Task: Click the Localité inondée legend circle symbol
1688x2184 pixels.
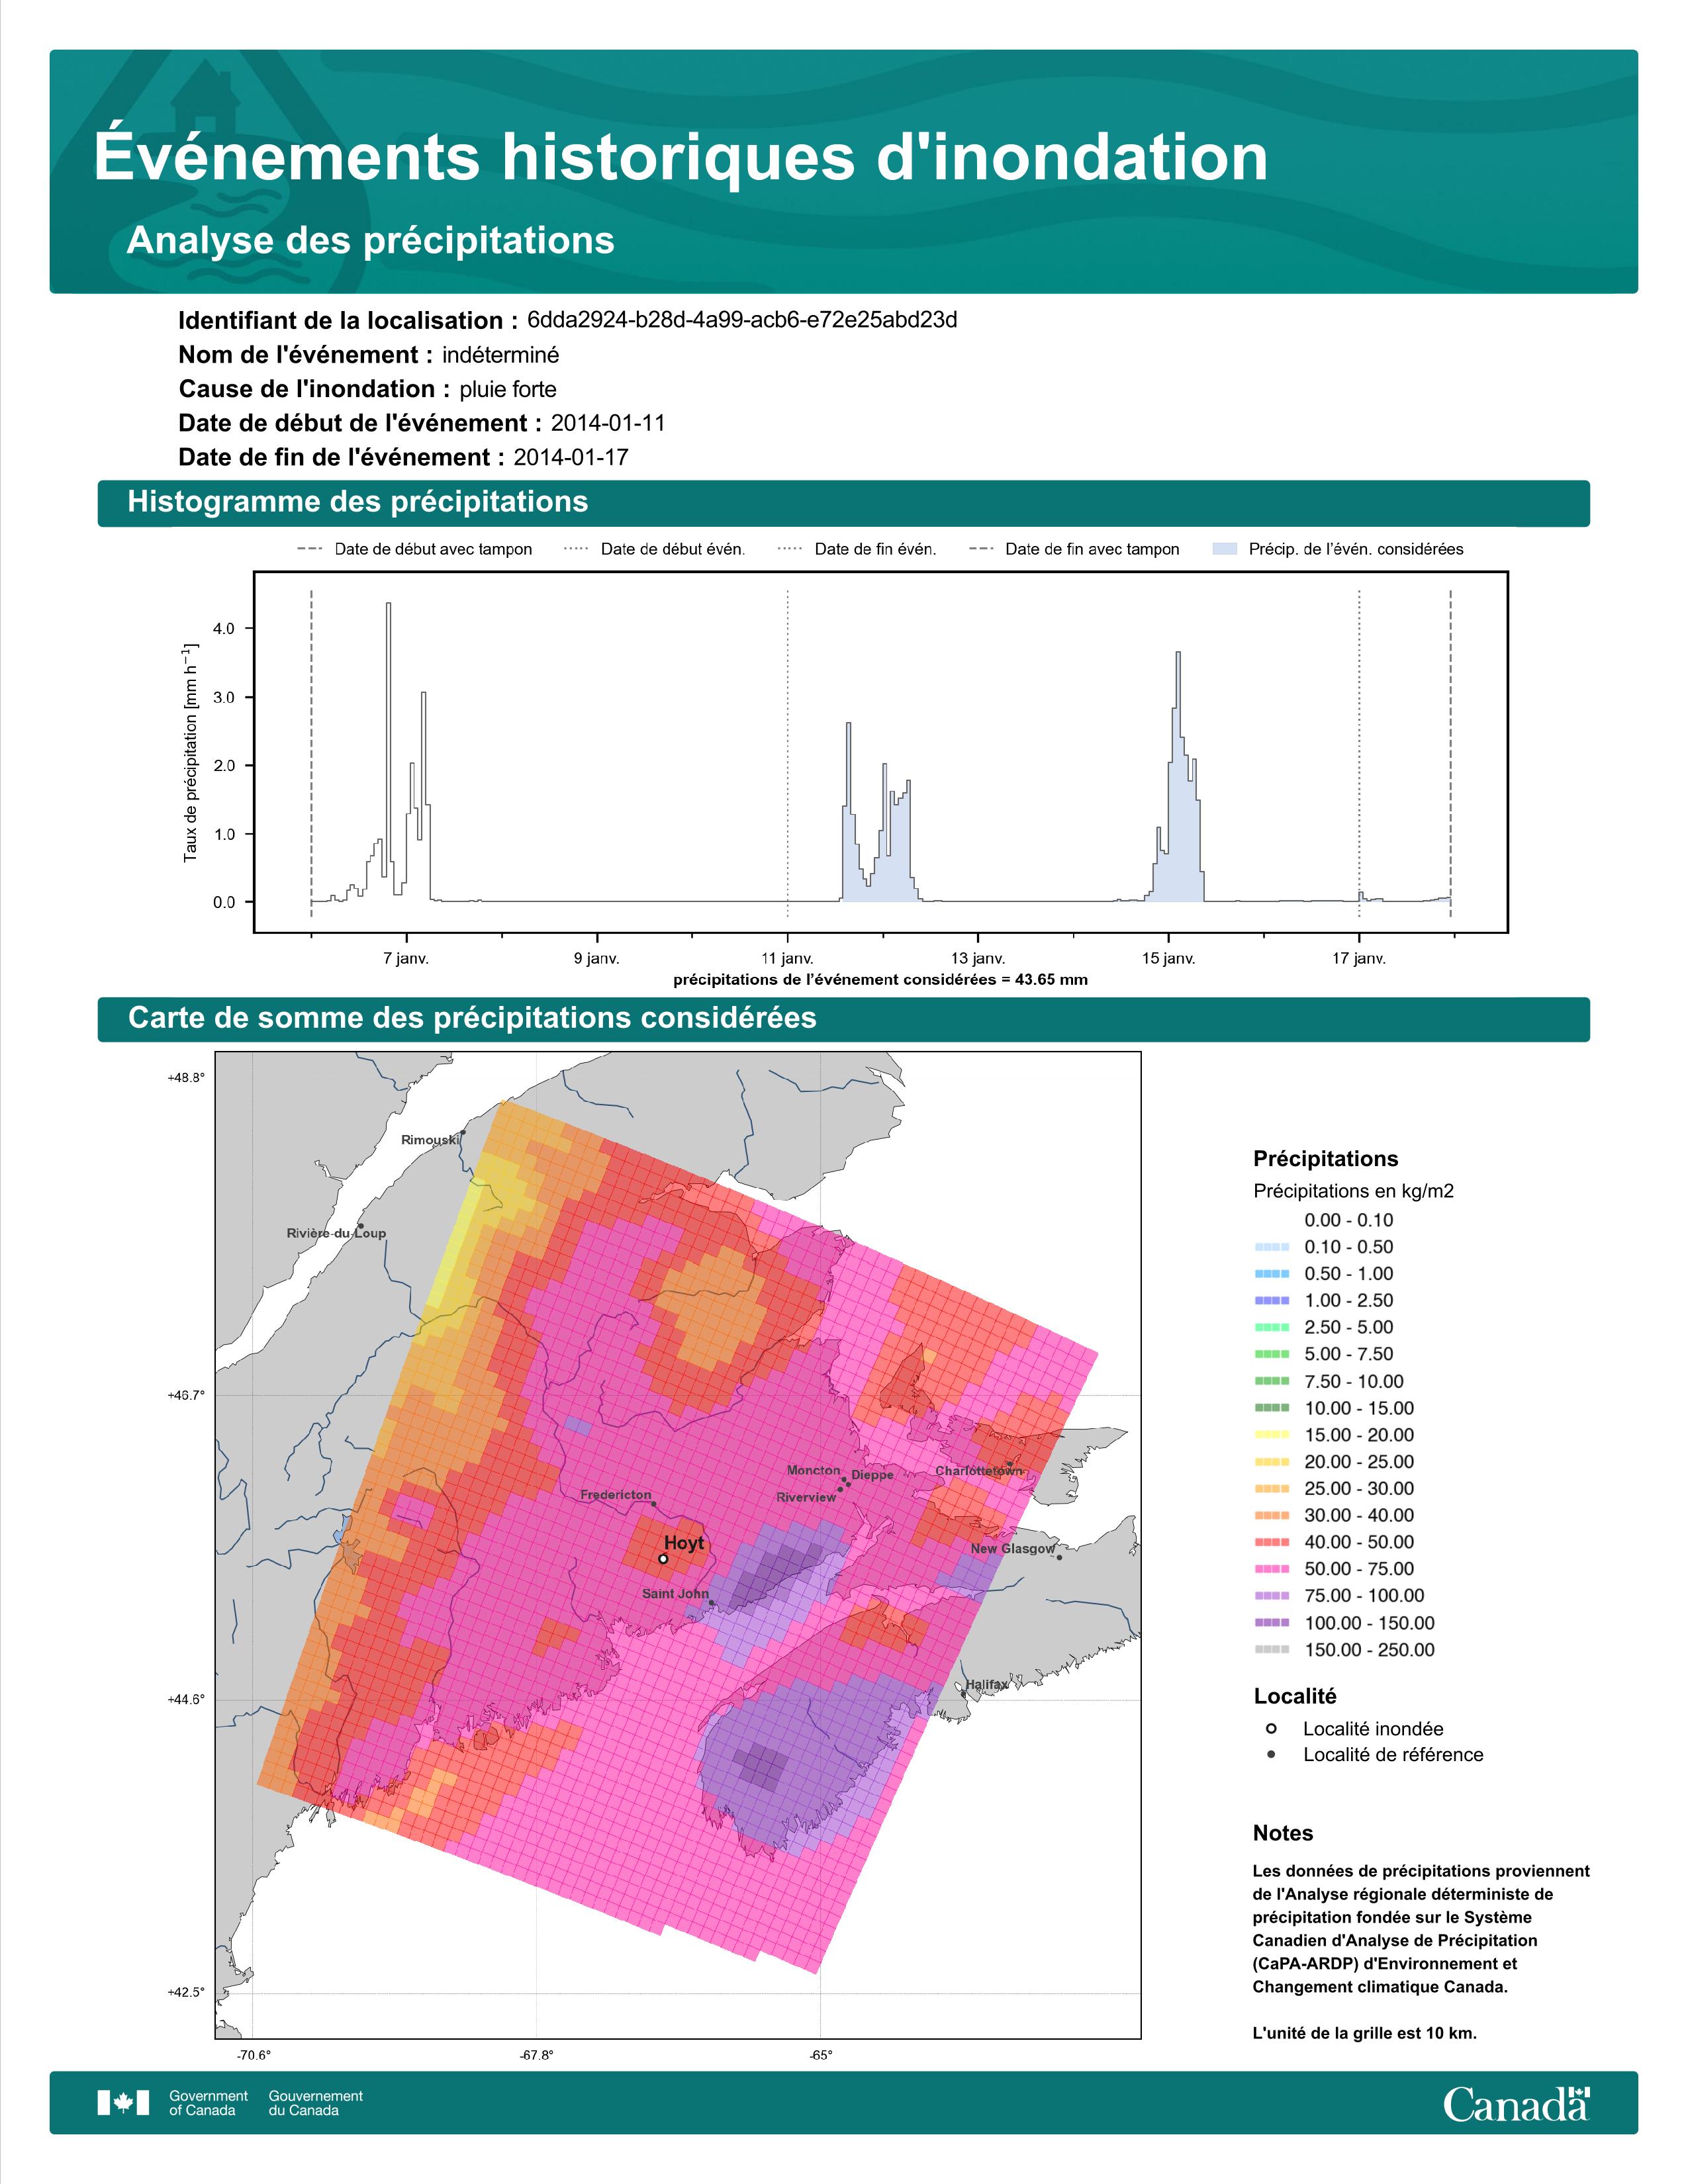Action: 1271,1728
